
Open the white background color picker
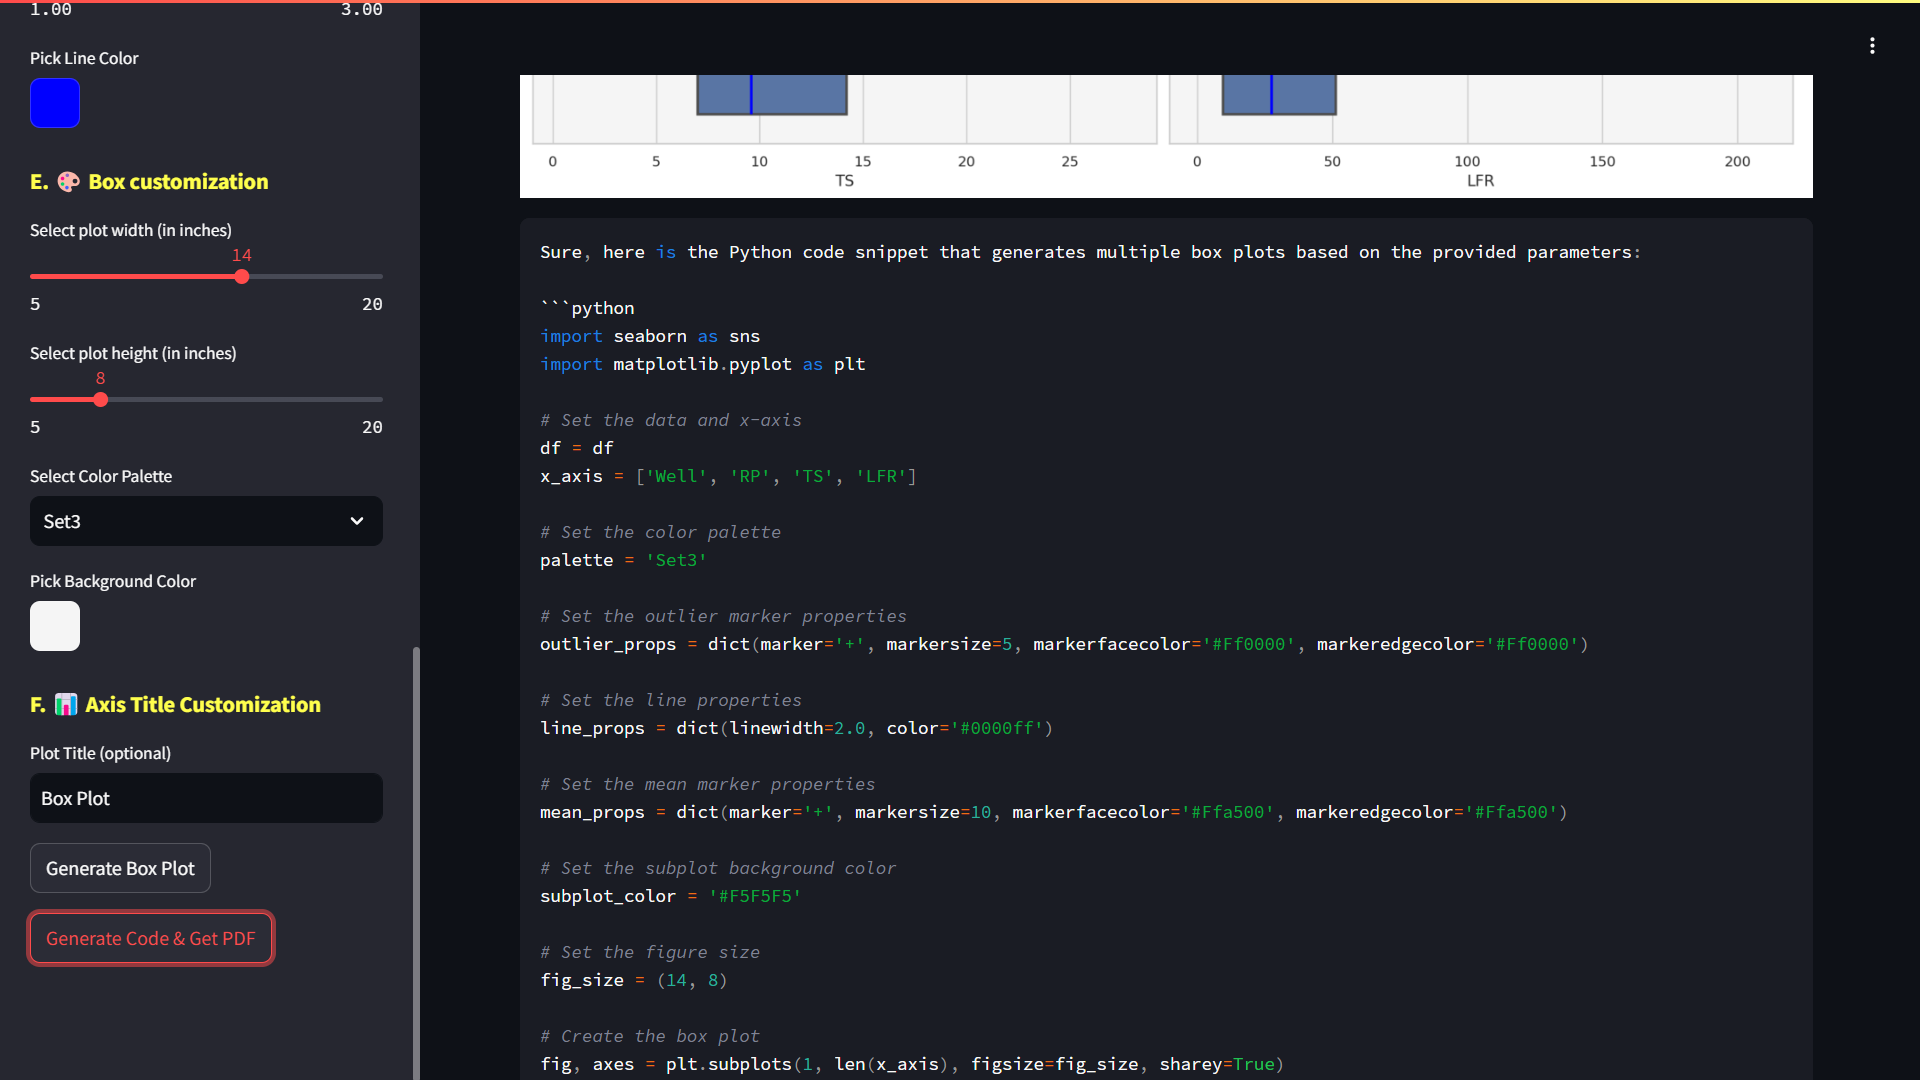[55, 626]
